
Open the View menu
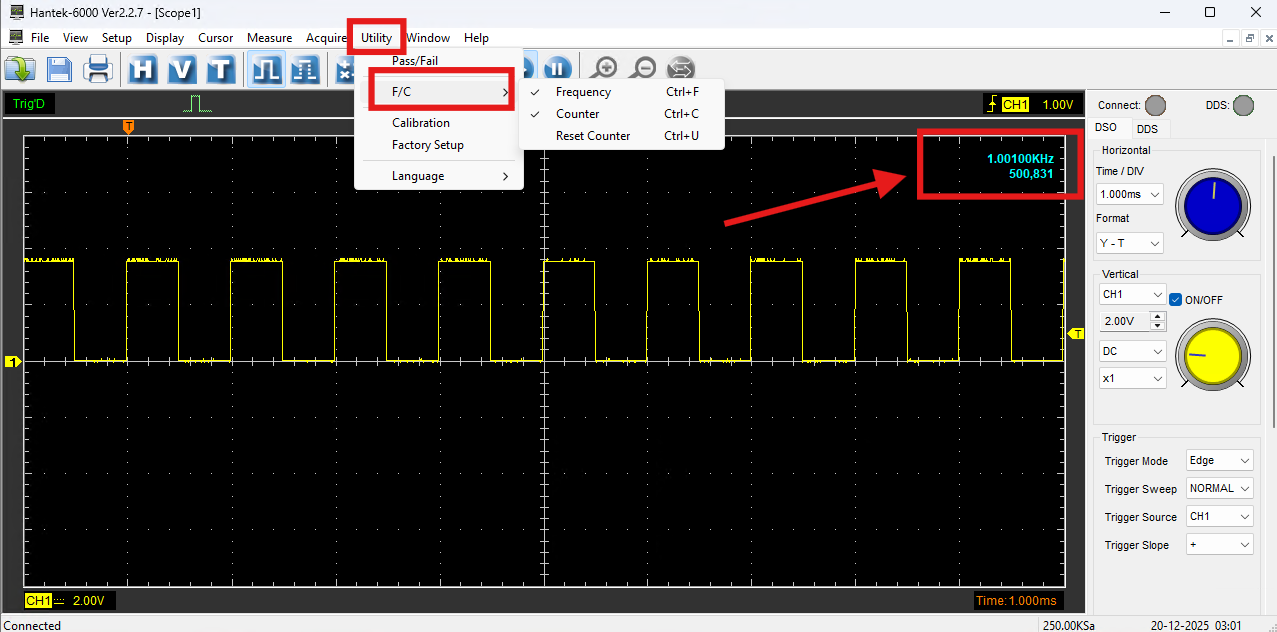pyautogui.click(x=75, y=38)
